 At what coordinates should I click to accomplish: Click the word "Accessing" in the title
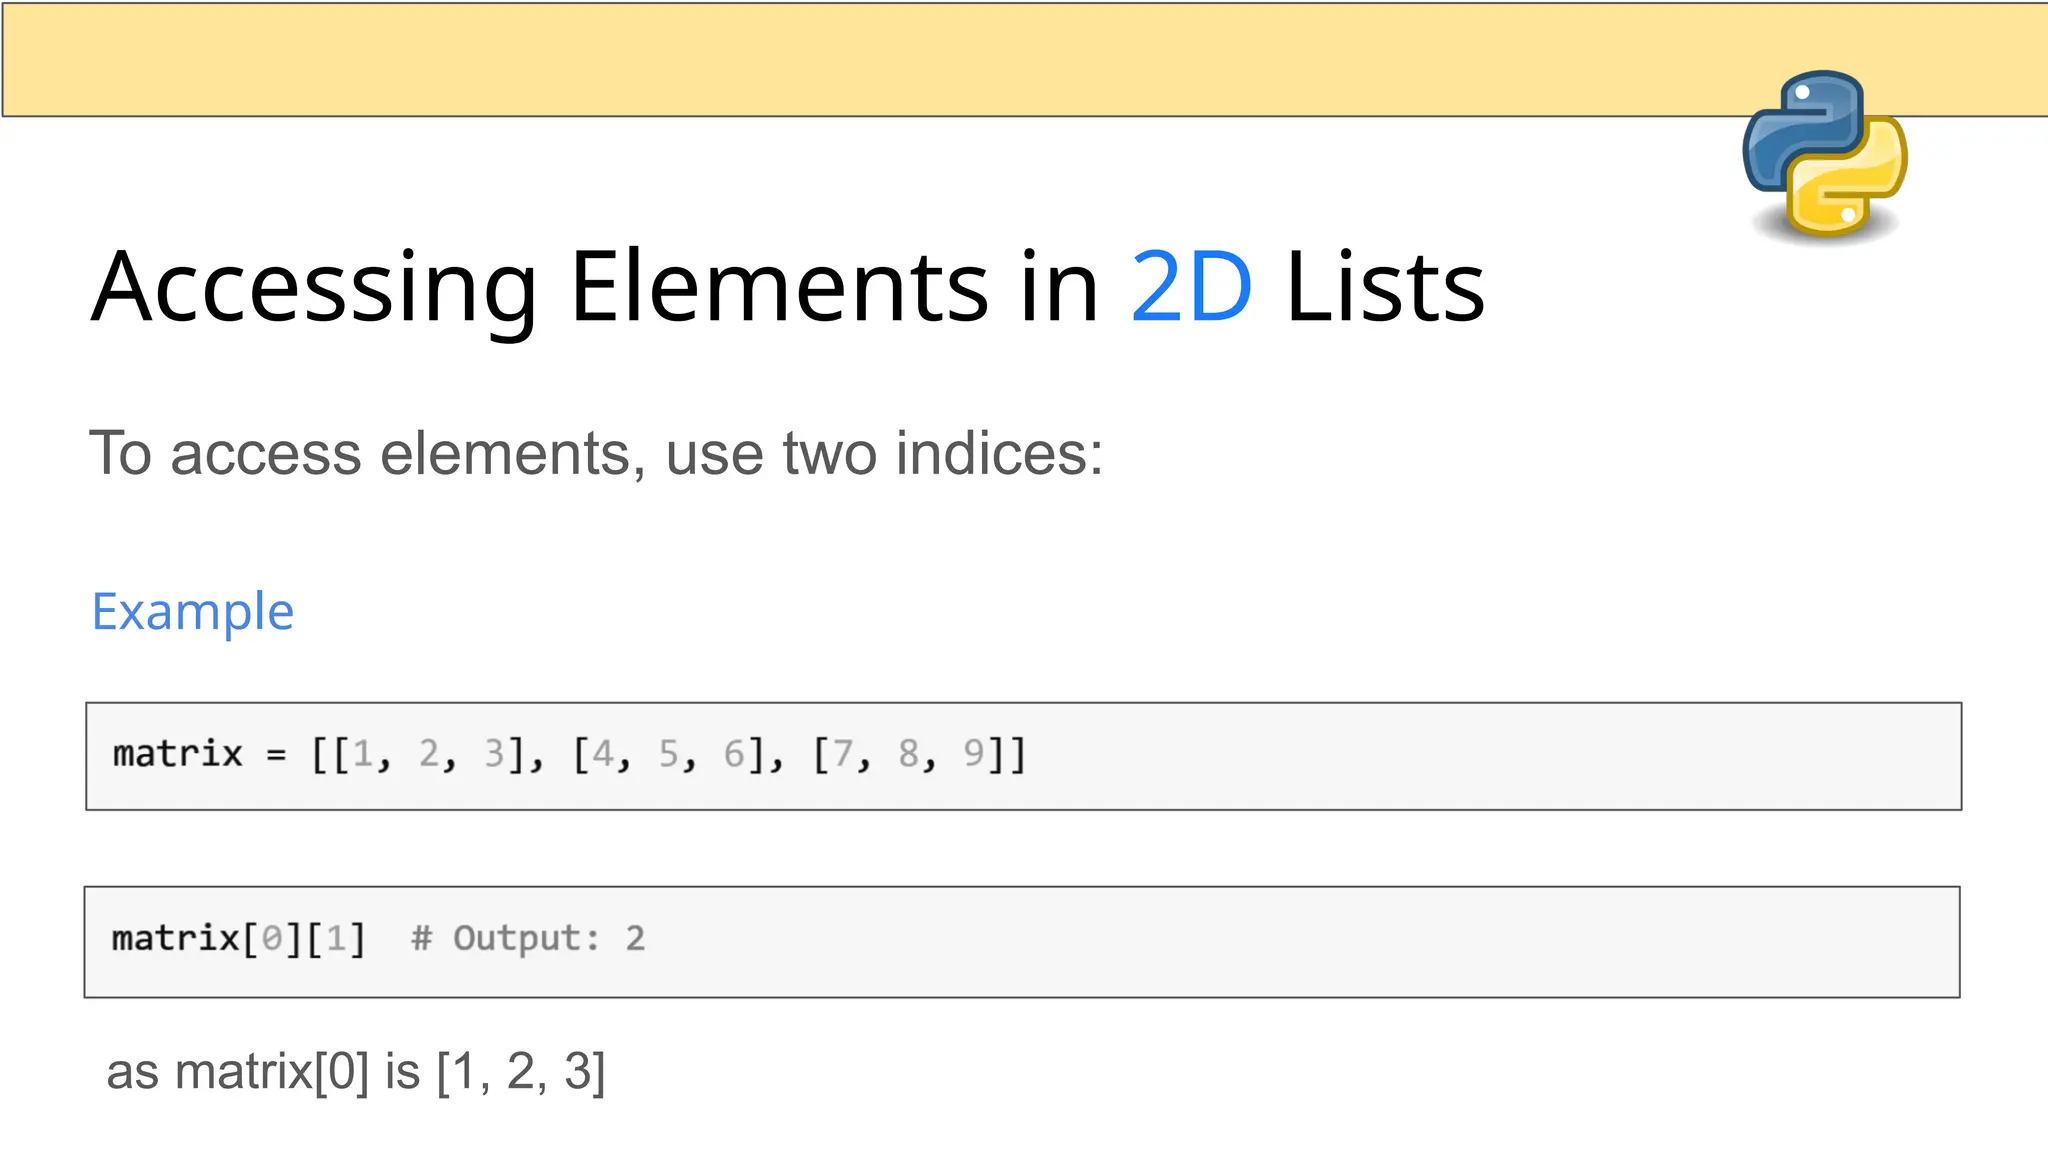[315, 288]
